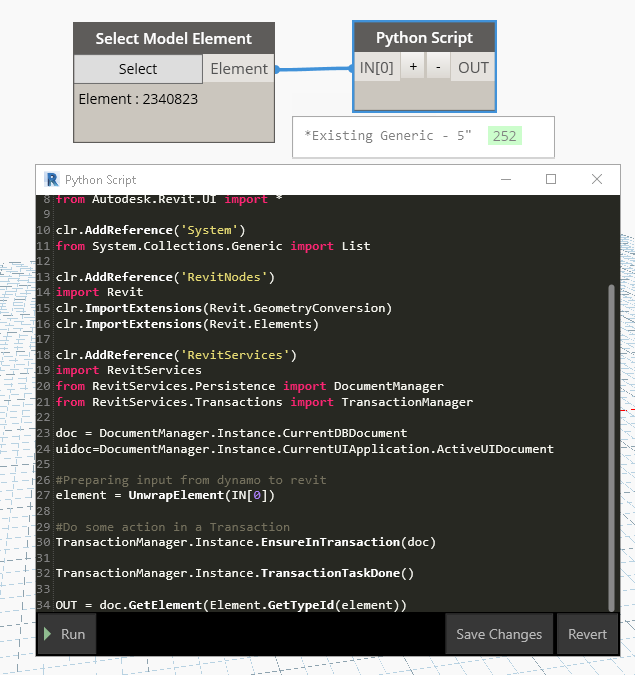This screenshot has width=635, height=675.
Task: Run the Python script
Action: tap(67, 634)
